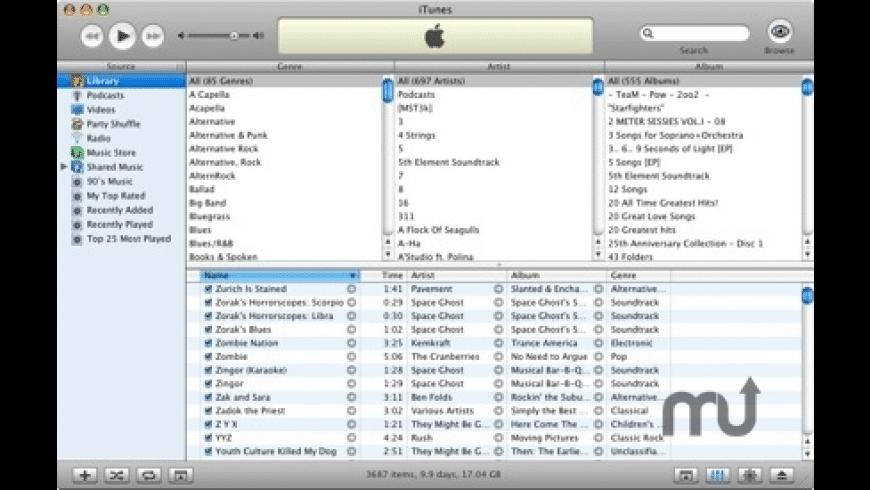Select A Flock Of Seagulls in Artist browser

pyautogui.click(x=494, y=230)
